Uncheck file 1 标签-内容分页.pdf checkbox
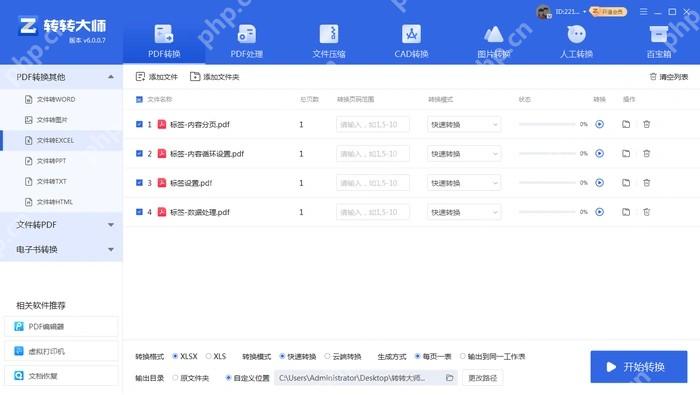This screenshot has width=700, height=395. [139, 124]
